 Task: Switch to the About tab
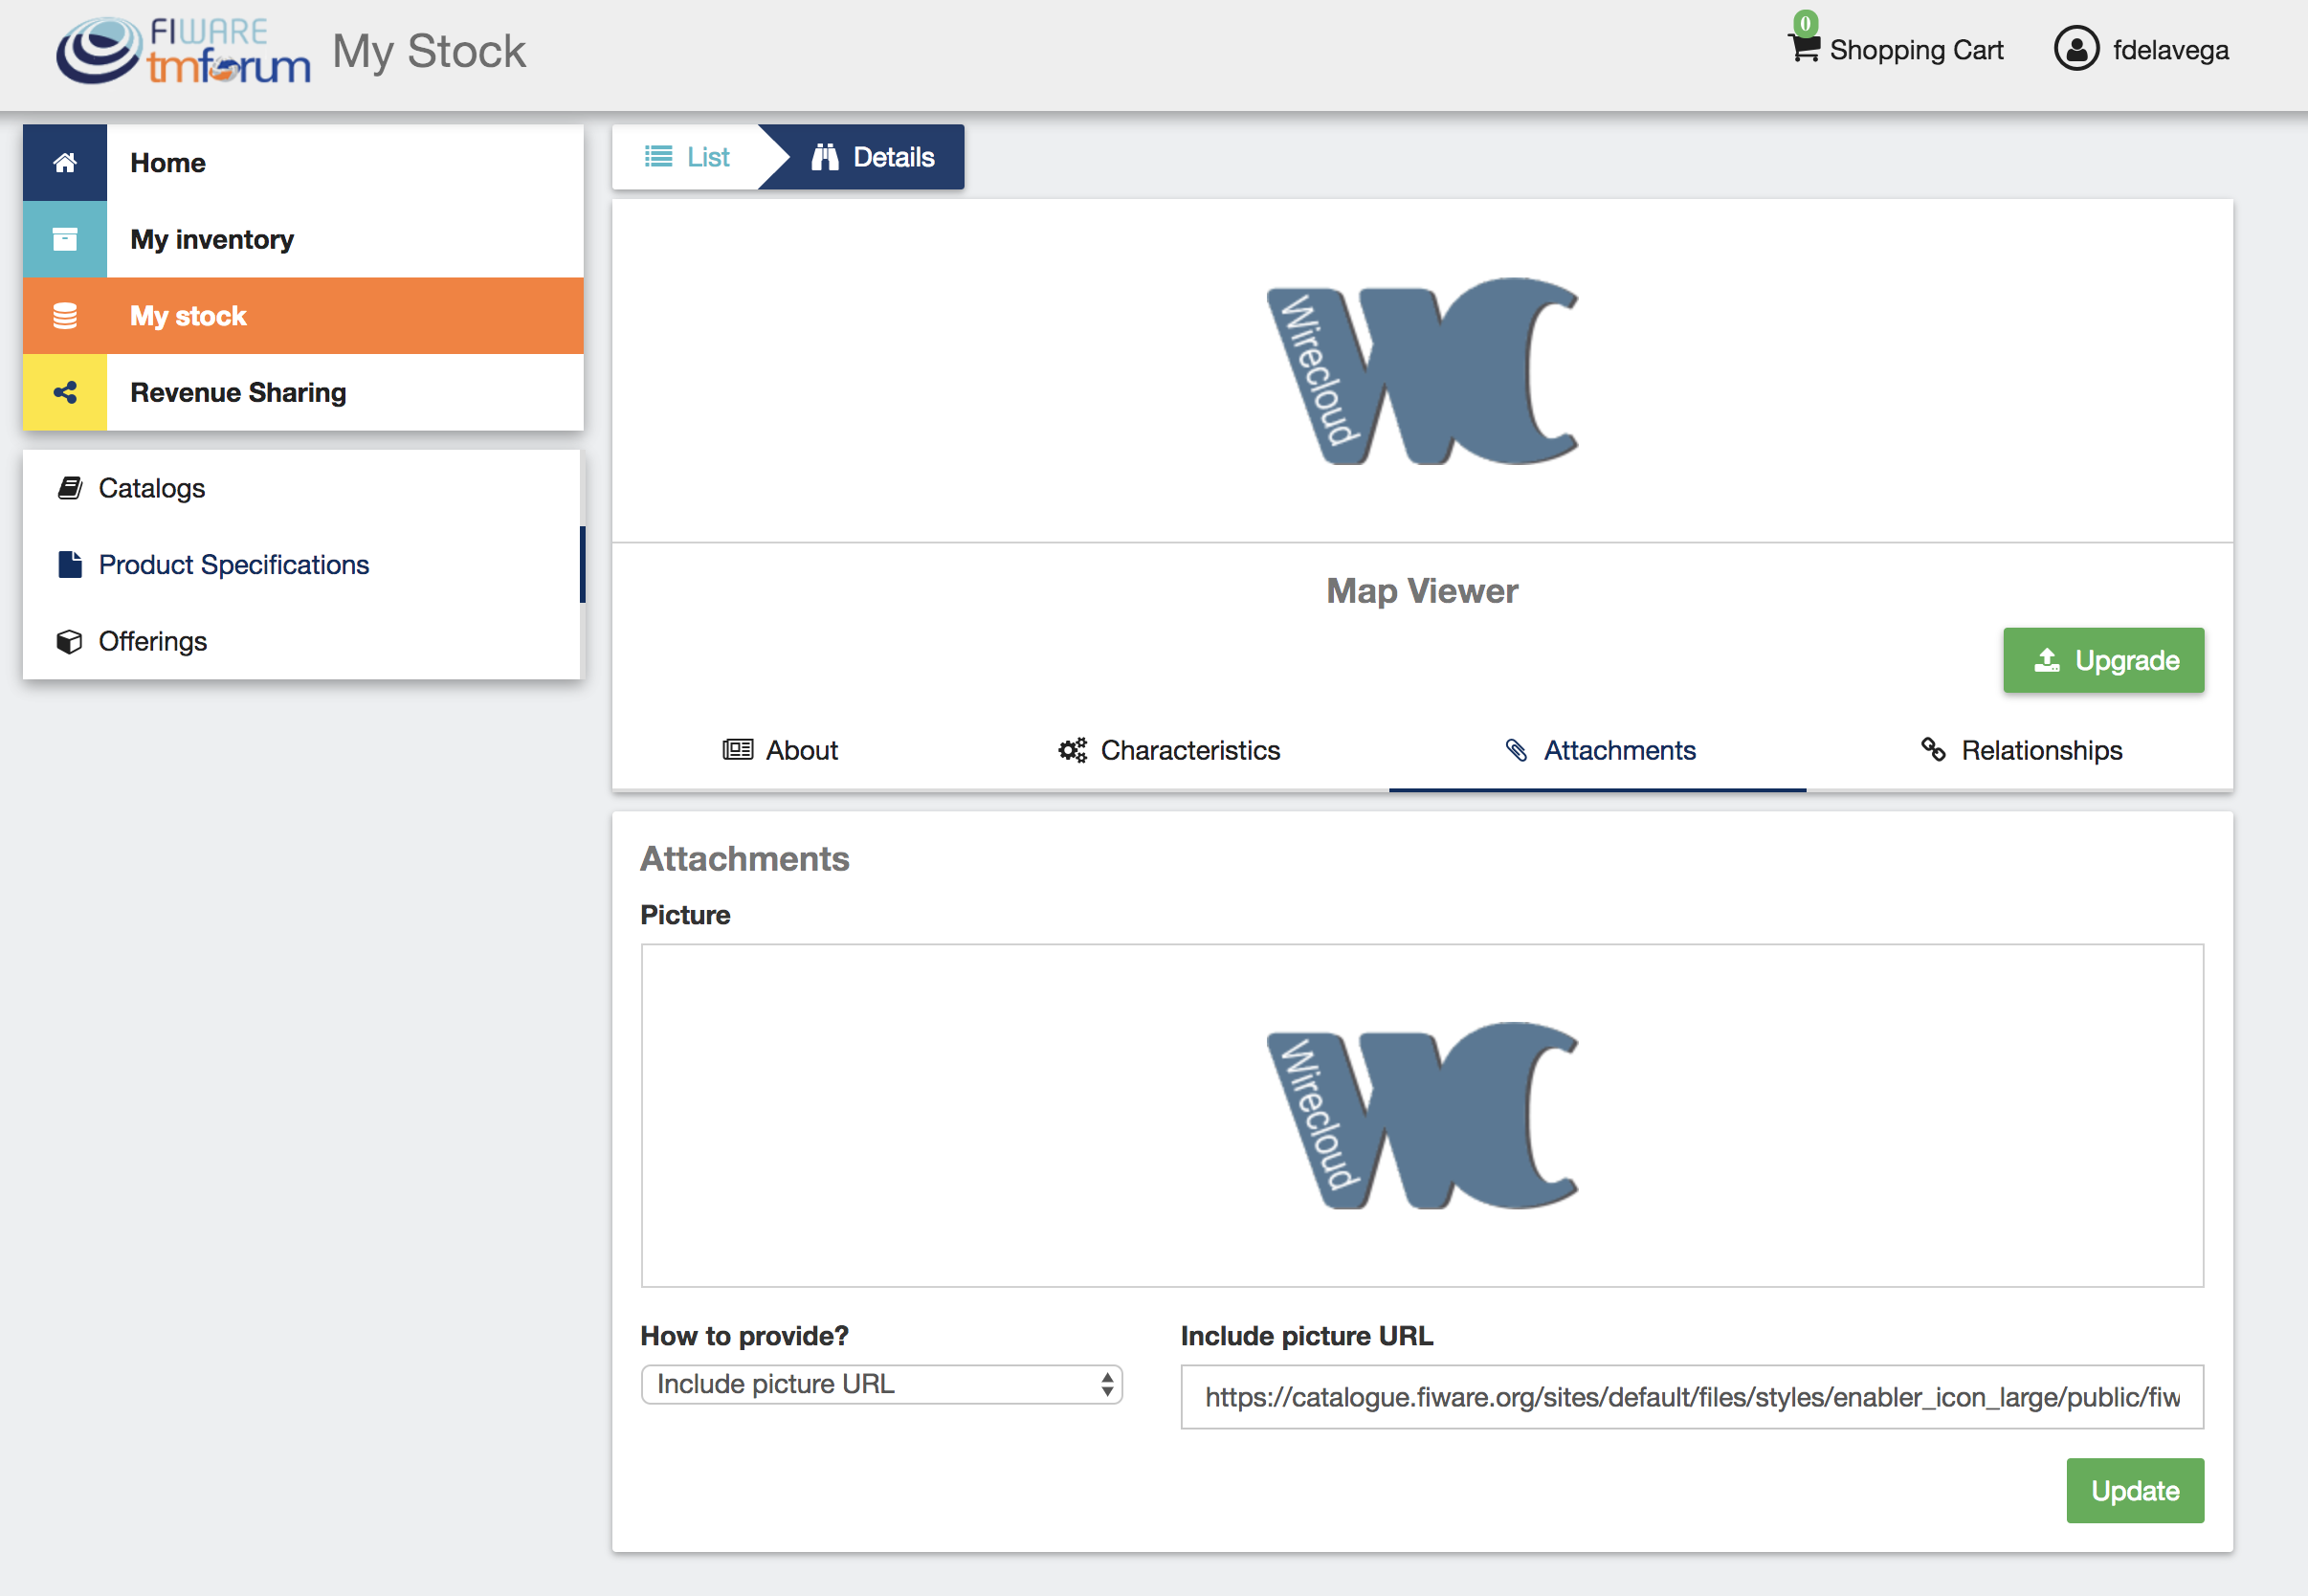[780, 750]
